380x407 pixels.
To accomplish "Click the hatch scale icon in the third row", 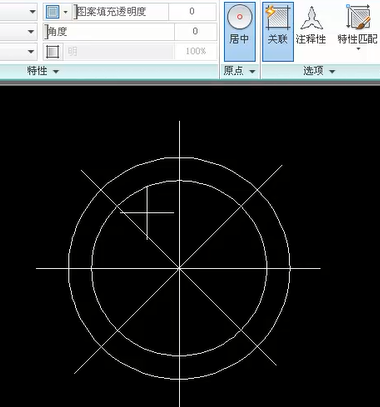I will (x=53, y=52).
